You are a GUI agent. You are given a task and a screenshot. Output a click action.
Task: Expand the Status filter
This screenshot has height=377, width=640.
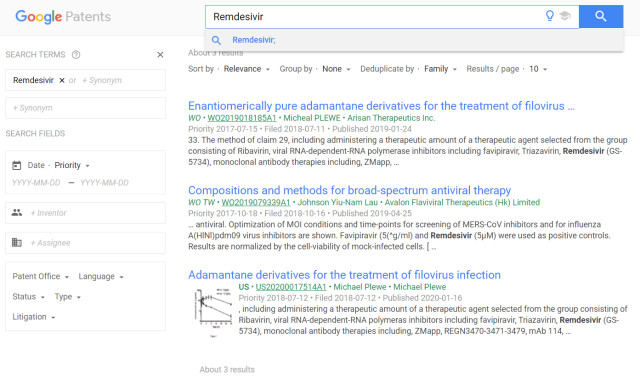pos(28,297)
